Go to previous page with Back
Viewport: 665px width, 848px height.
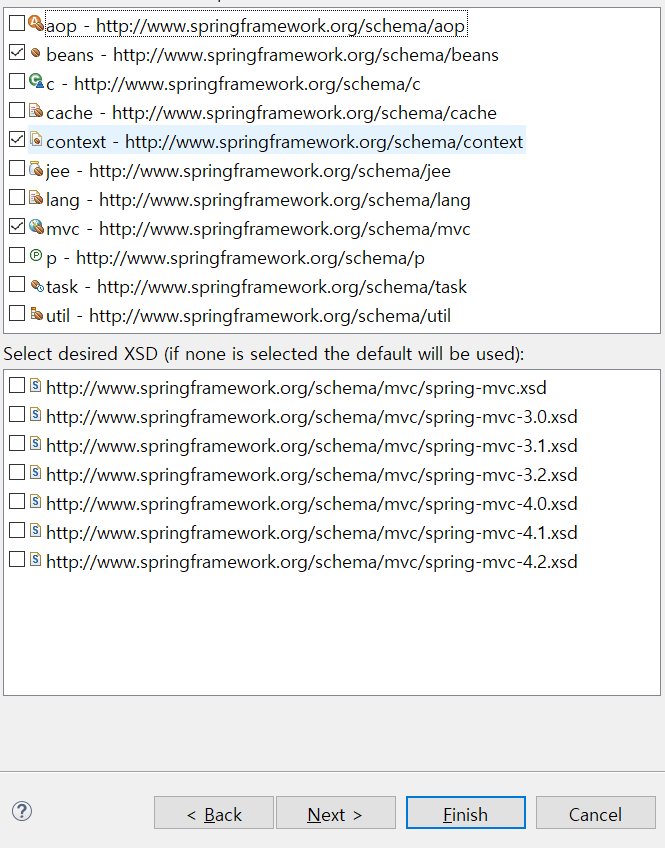214,813
